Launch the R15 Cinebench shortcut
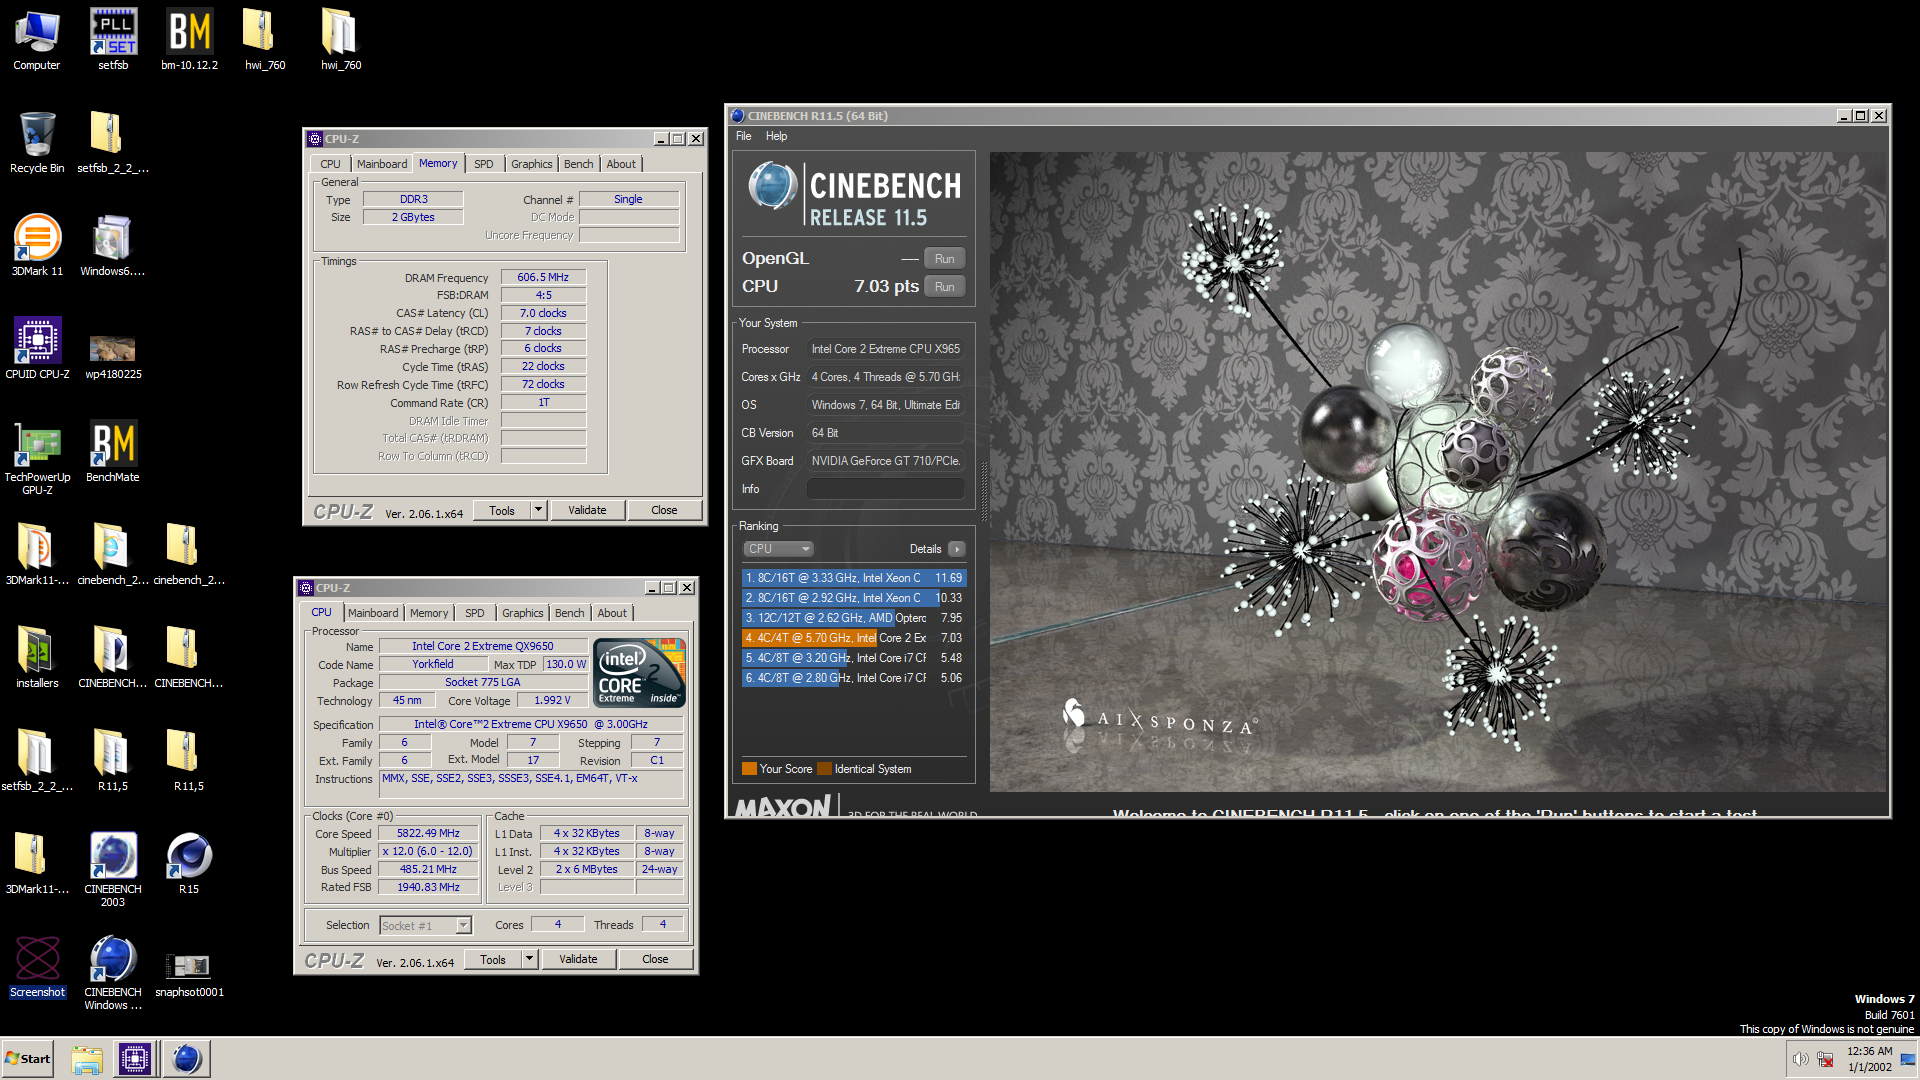 click(x=189, y=864)
